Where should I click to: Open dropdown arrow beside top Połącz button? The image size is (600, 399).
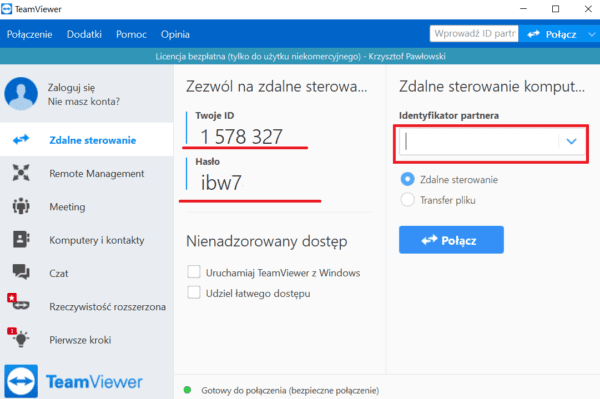click(x=592, y=34)
